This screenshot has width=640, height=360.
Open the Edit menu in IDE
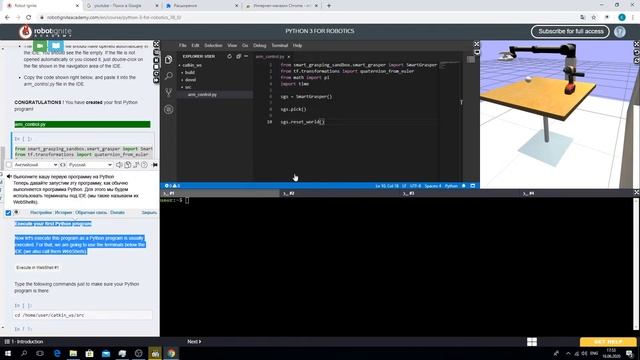(195, 46)
